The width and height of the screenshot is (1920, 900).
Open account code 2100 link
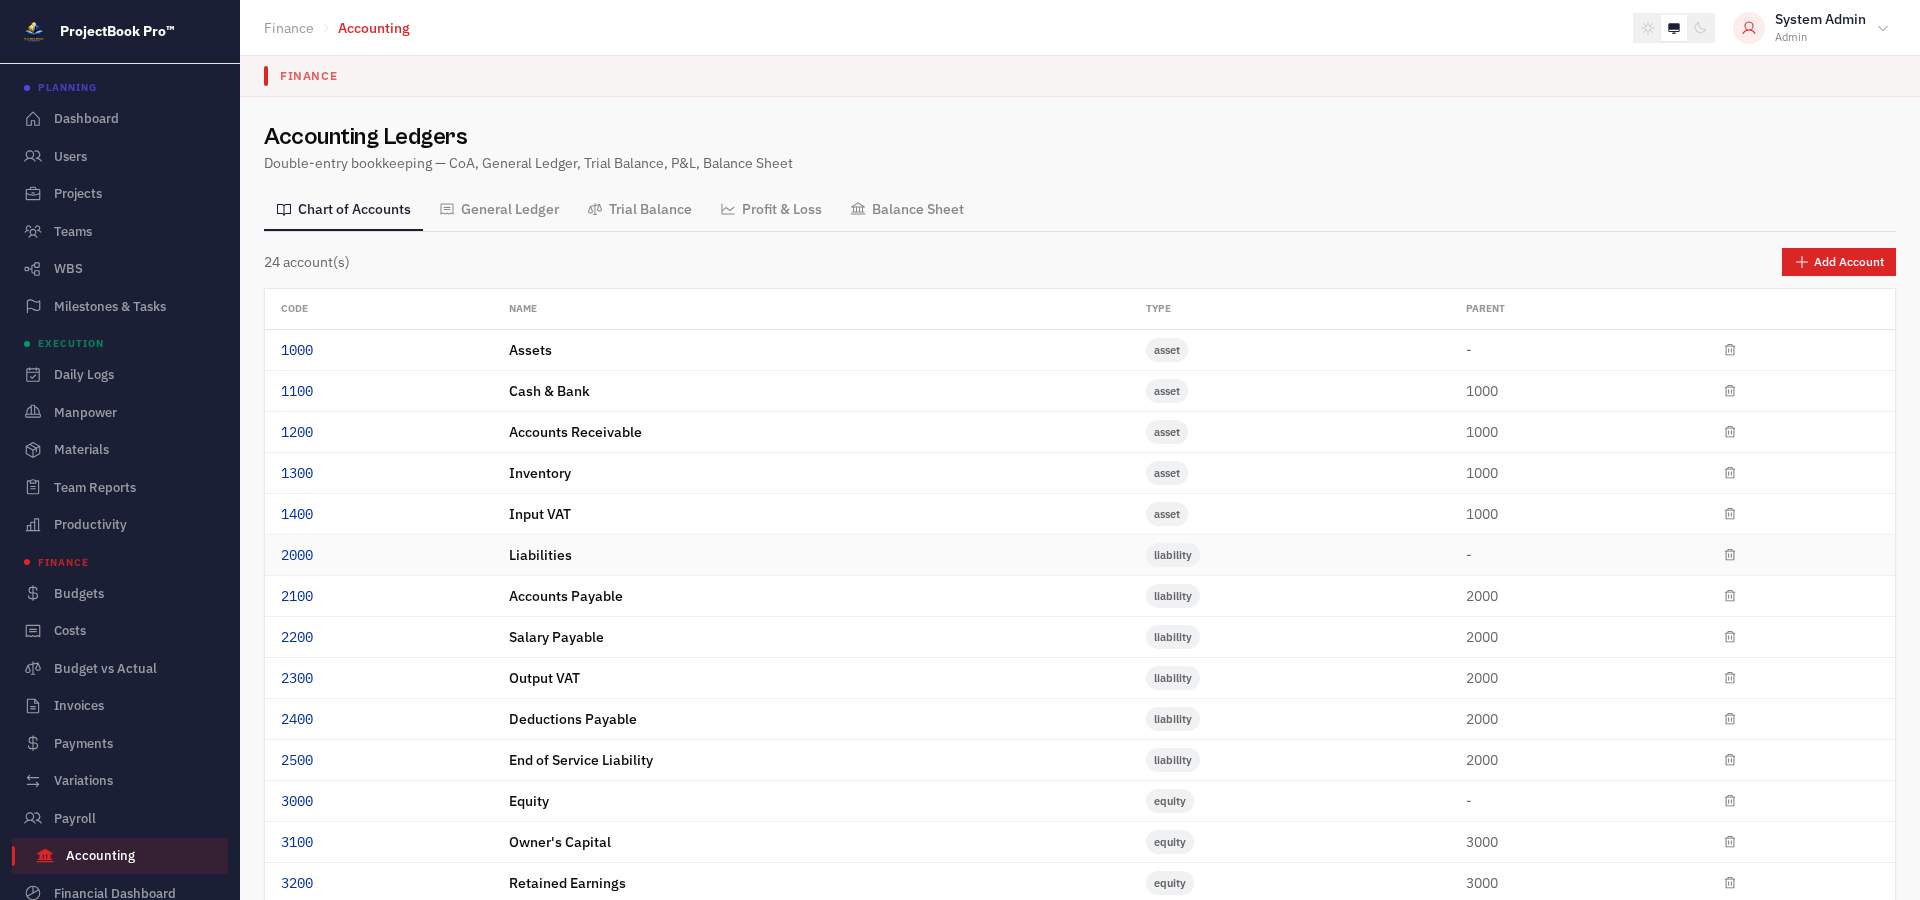point(297,596)
